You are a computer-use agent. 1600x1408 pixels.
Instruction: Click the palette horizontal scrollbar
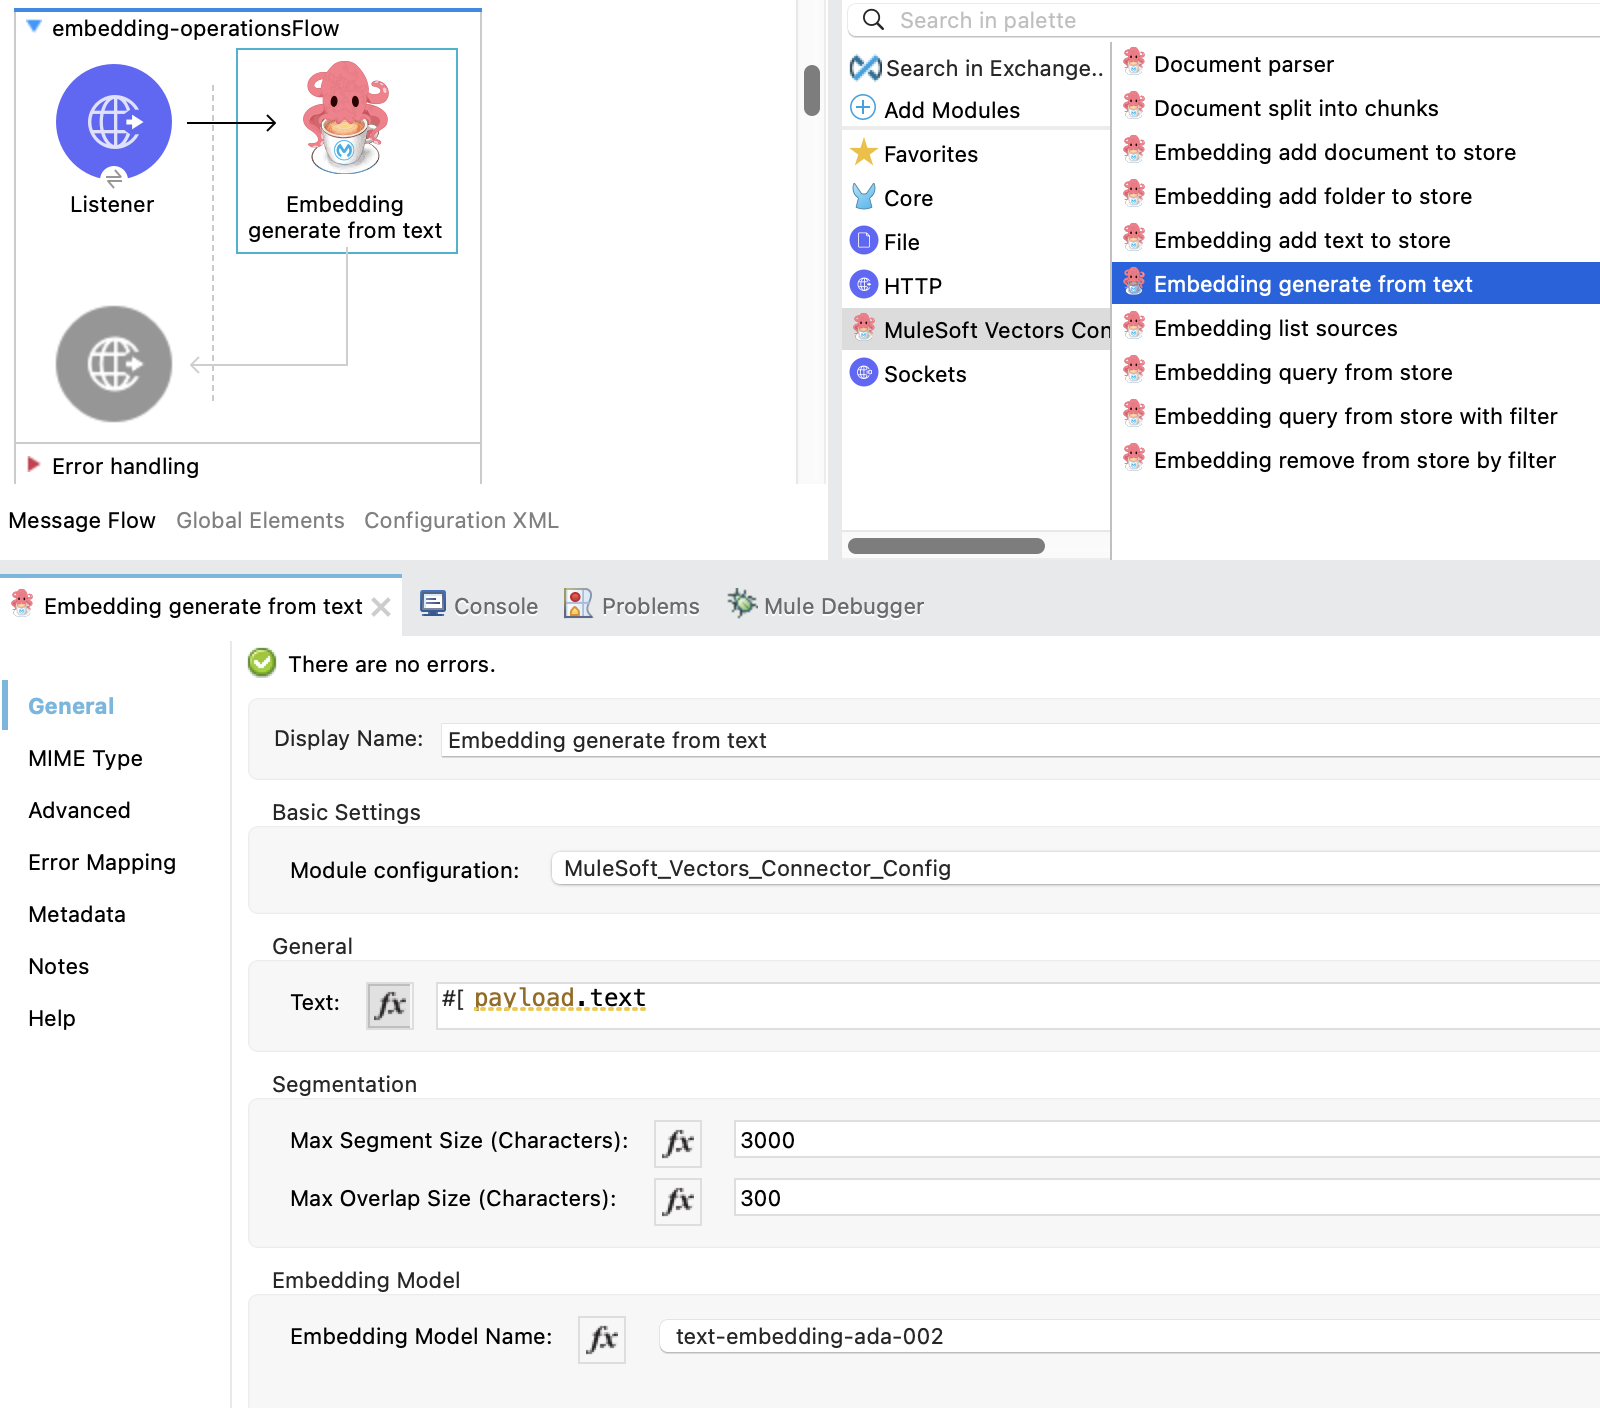tap(946, 546)
